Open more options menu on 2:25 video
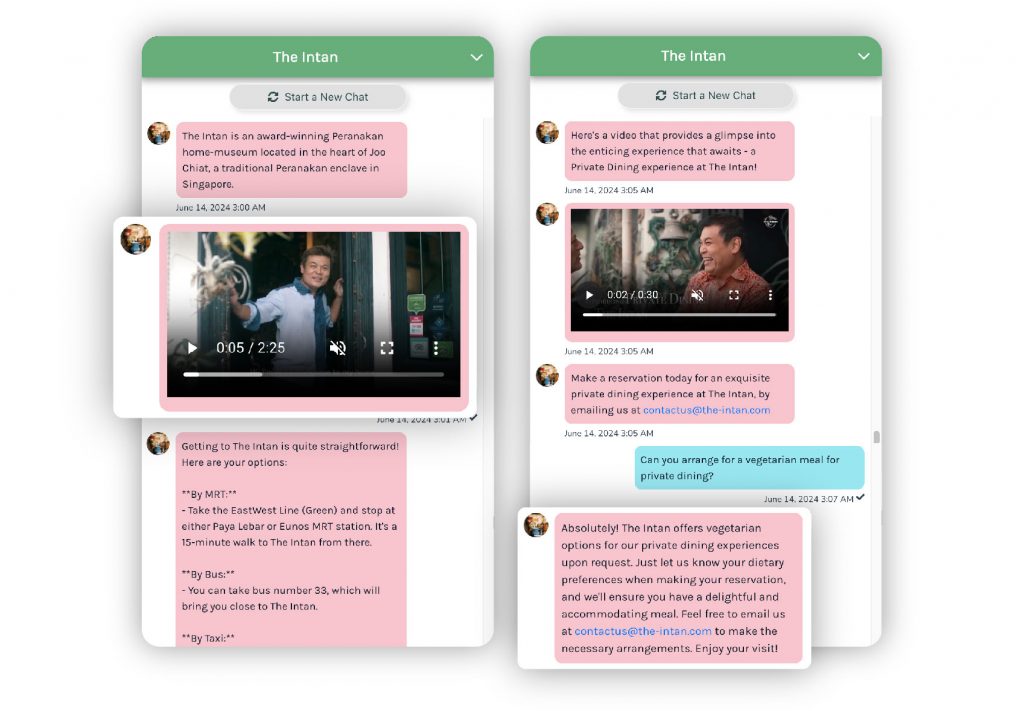Image resolution: width=1024 pixels, height=711 pixels. pyautogui.click(x=436, y=348)
